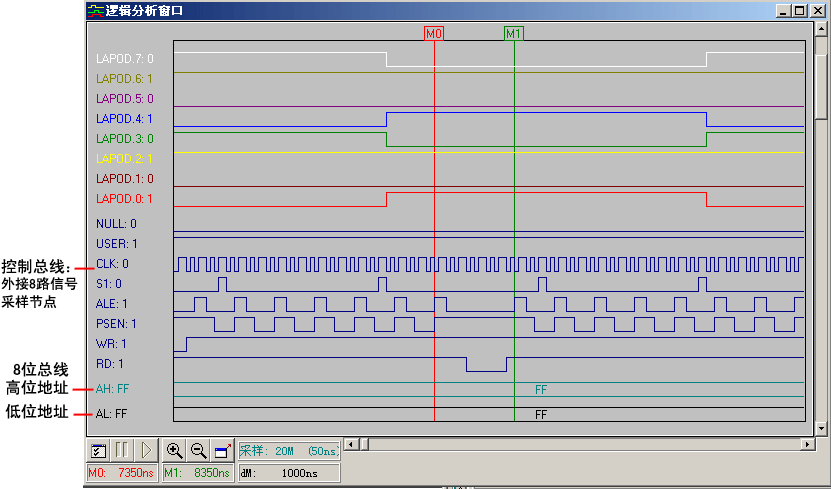The height and width of the screenshot is (489, 831).
Task: Click the USER: 1 signal label
Action: pos(117,244)
